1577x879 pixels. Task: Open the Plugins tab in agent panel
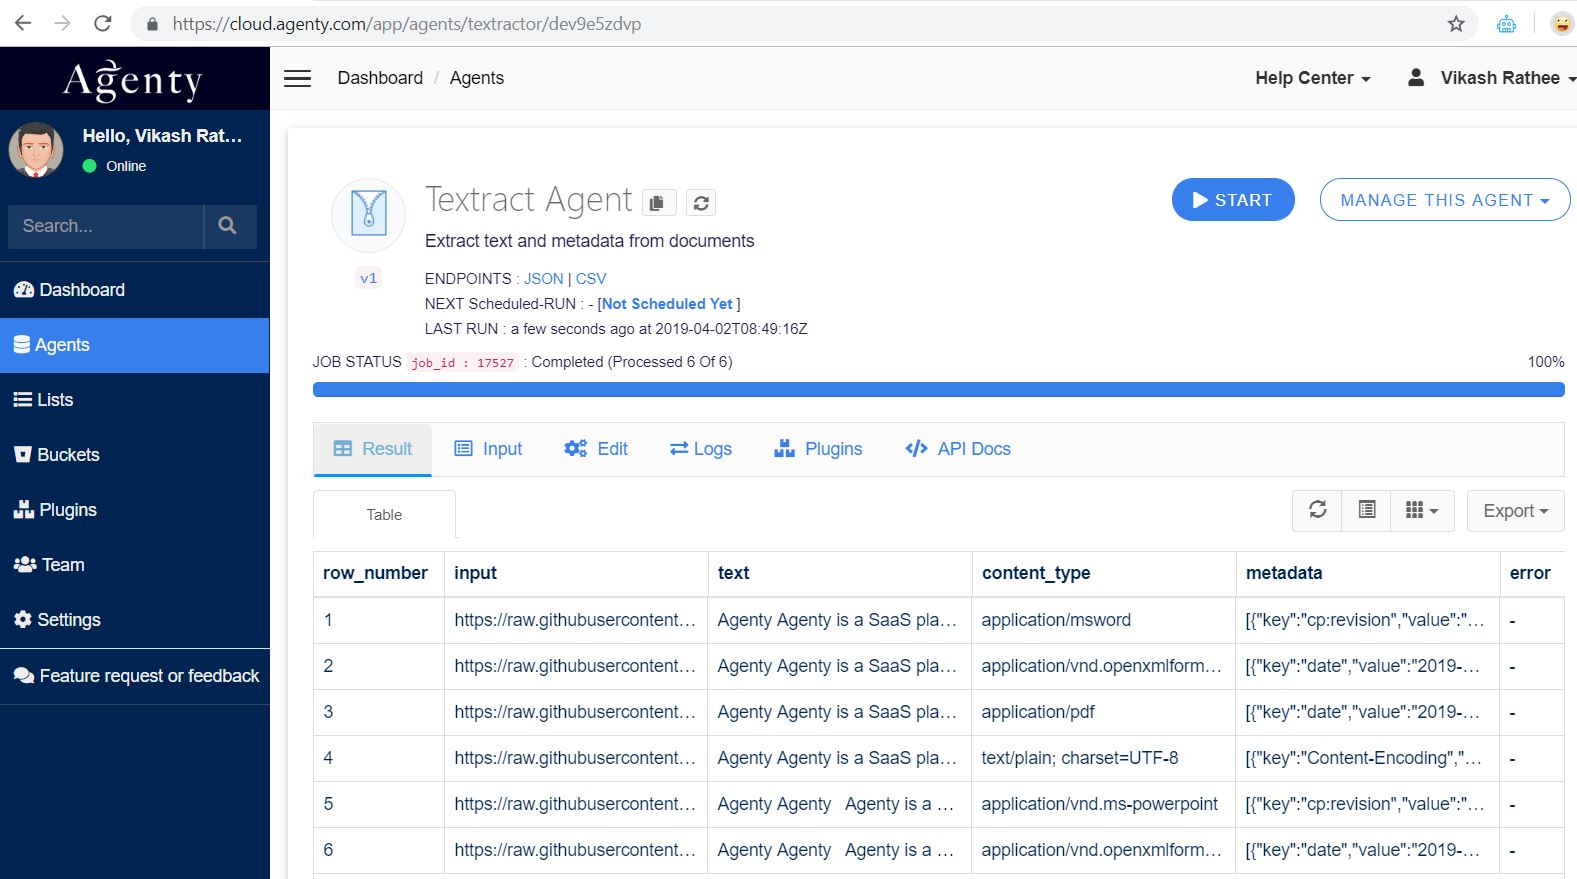(x=818, y=449)
